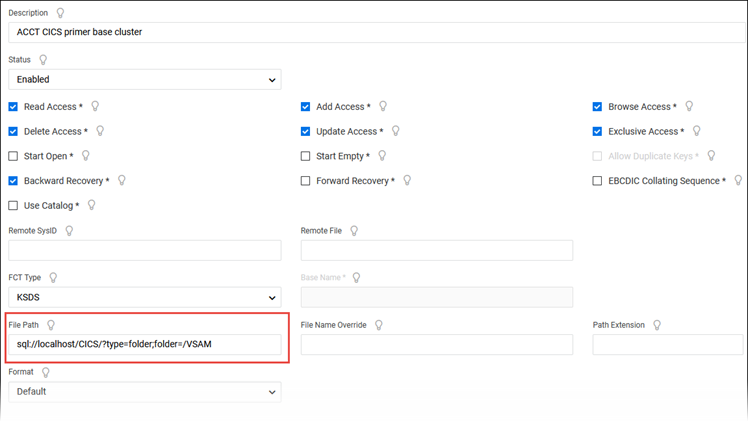Uncheck the Read Access checkbox
The height and width of the screenshot is (422, 748).
14,107
